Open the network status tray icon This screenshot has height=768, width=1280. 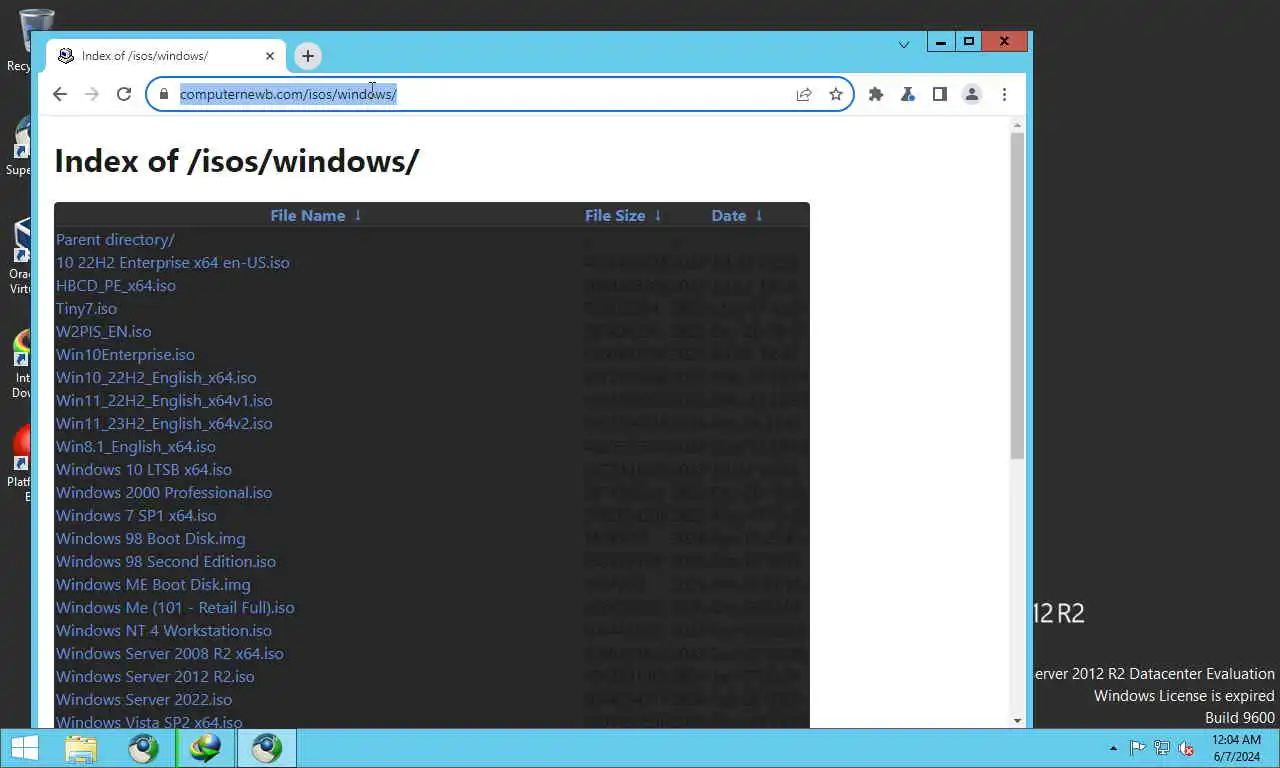point(1162,748)
